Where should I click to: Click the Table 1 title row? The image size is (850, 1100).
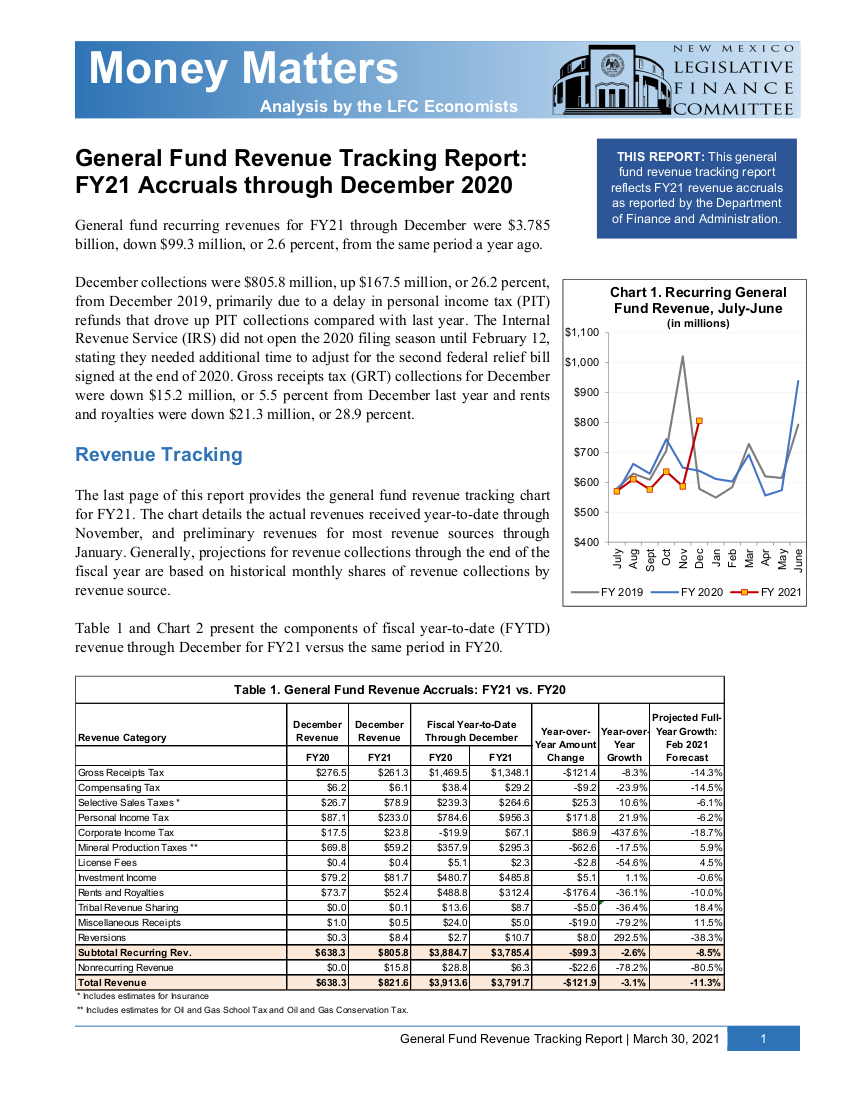[399, 690]
